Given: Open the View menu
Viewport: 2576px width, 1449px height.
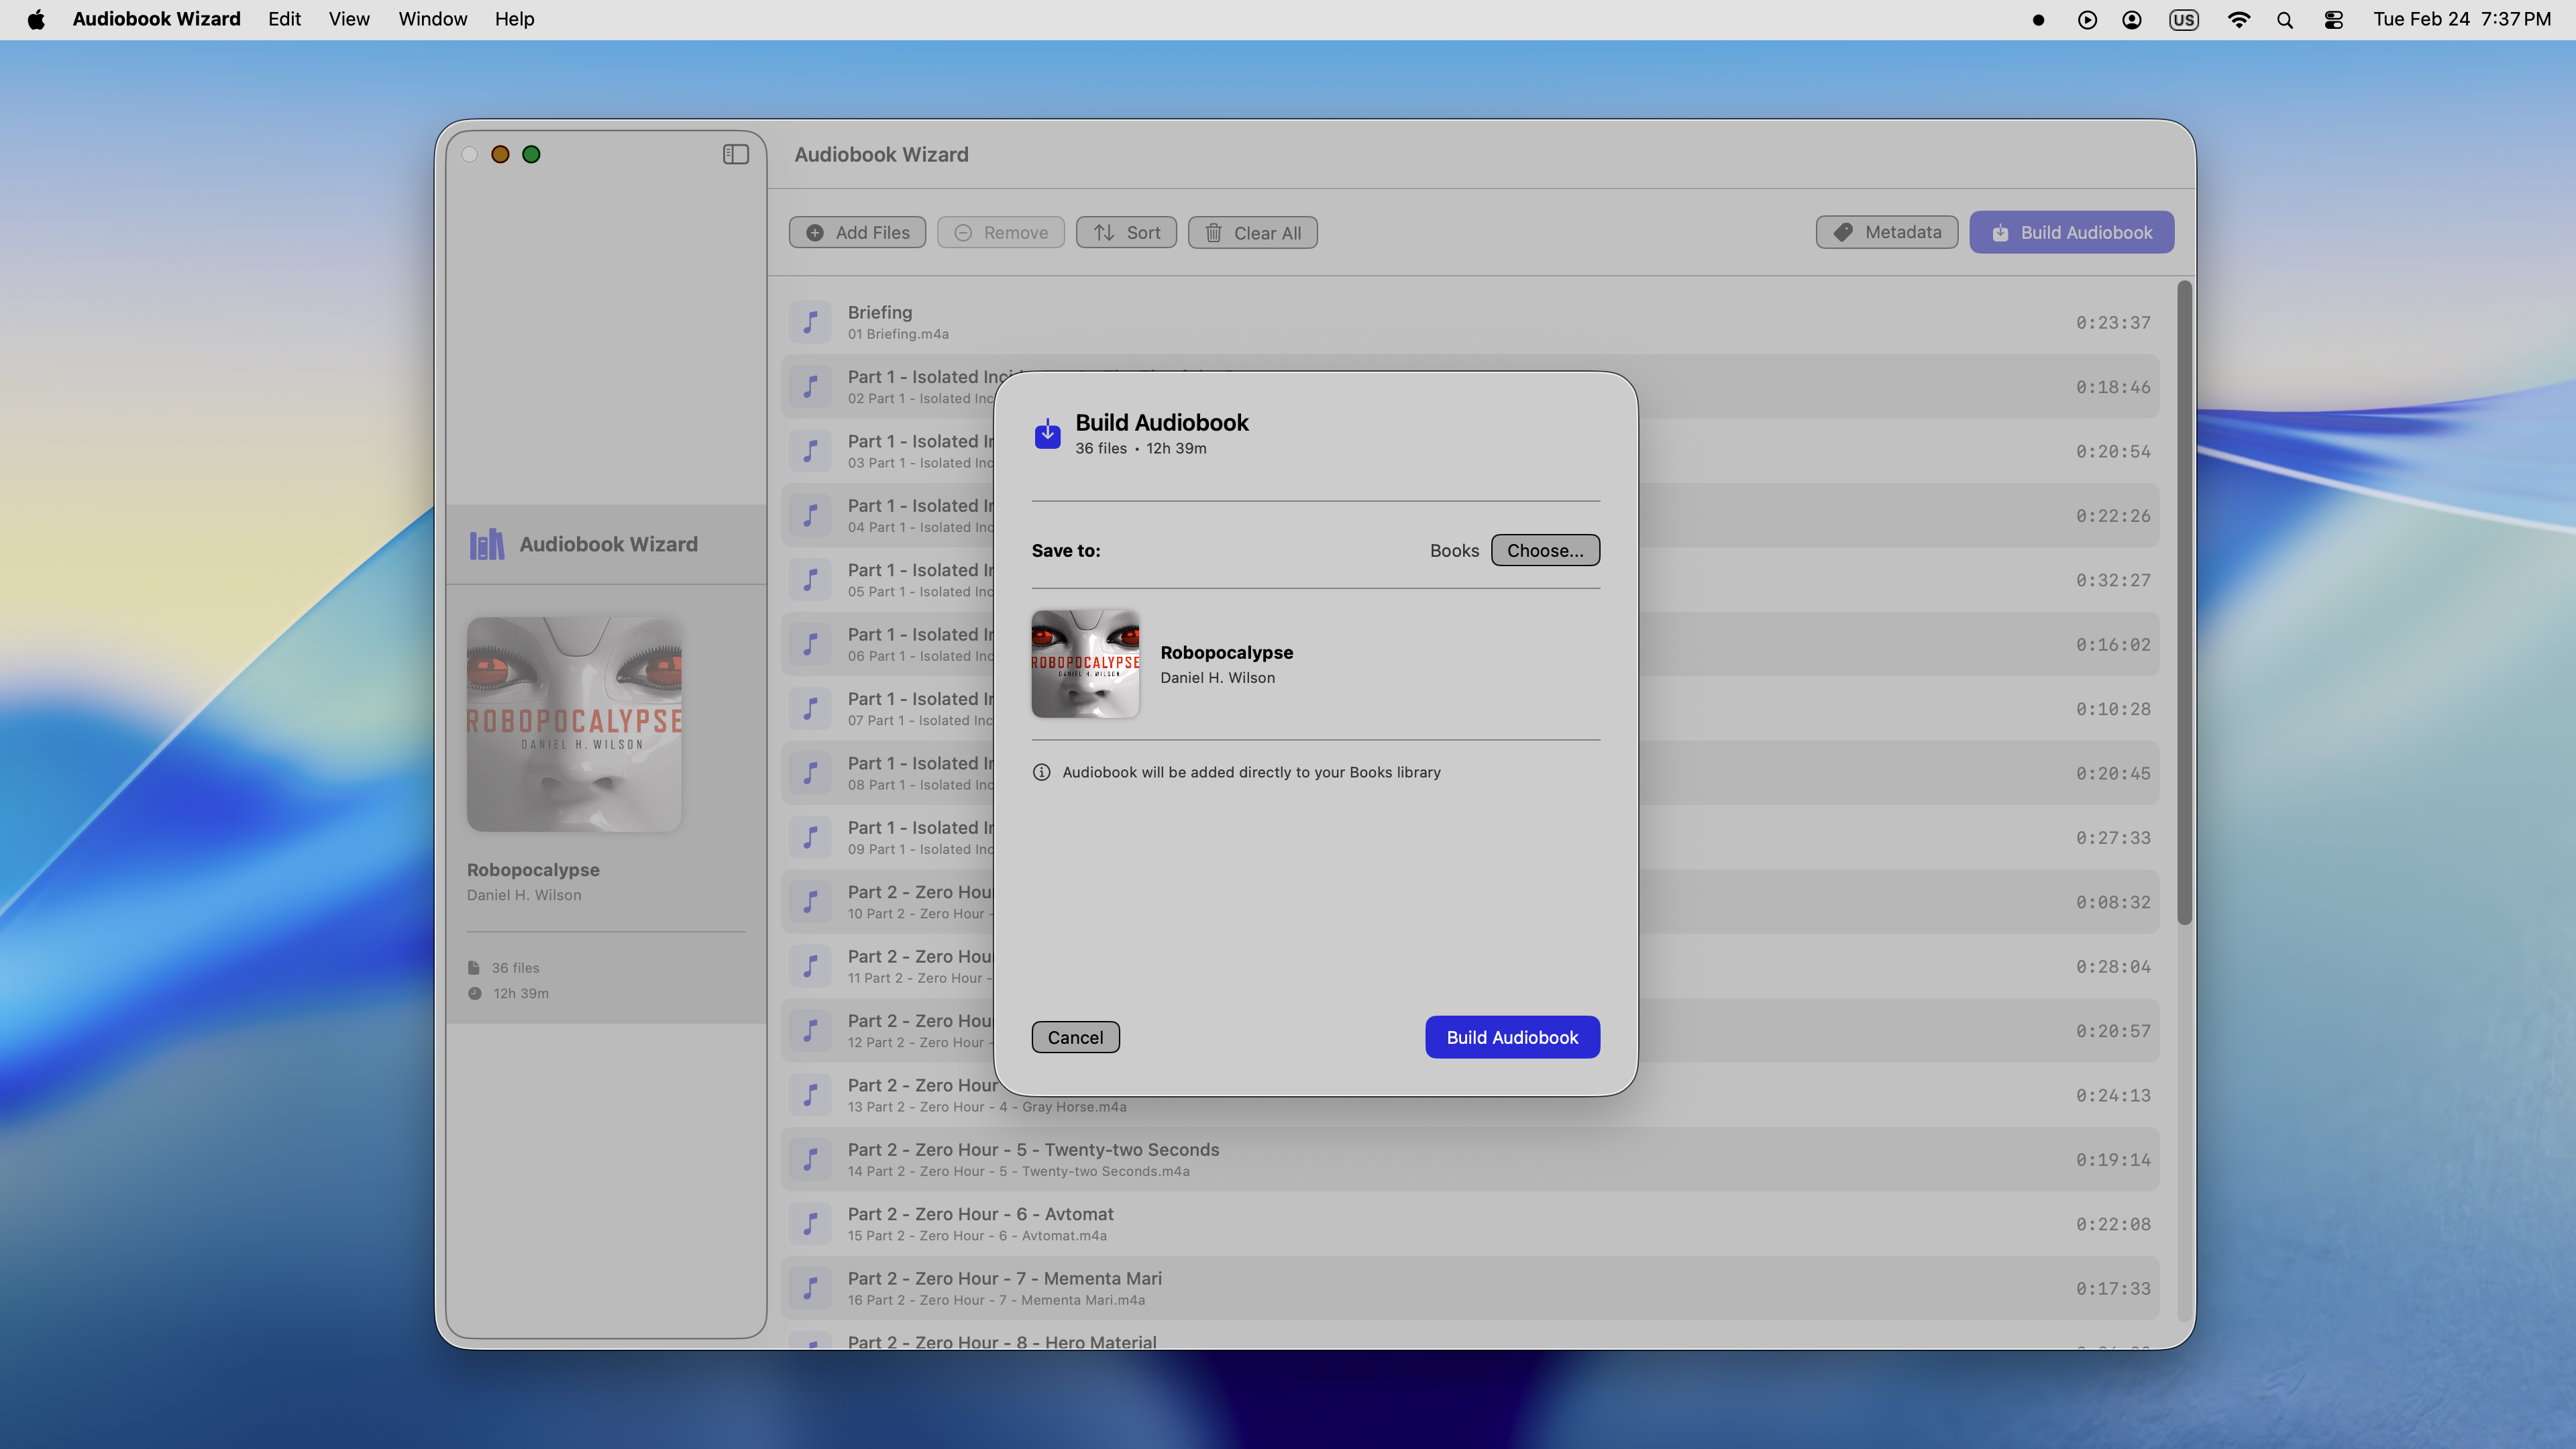Looking at the screenshot, I should tap(349, 19).
